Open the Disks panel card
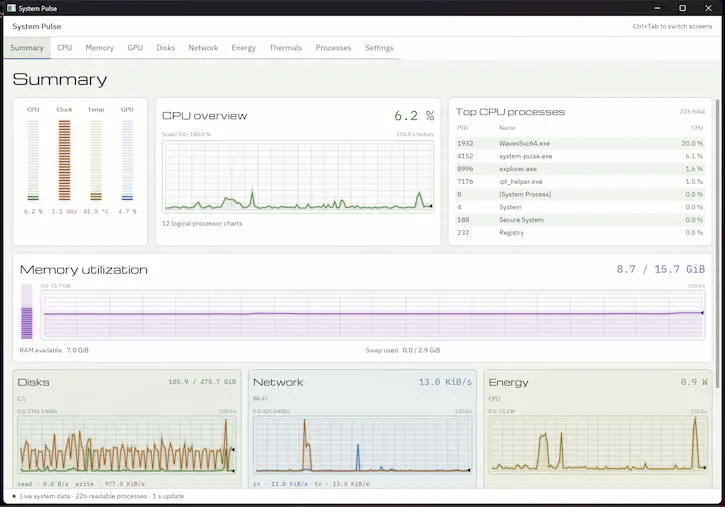The image size is (725, 507). click(x=127, y=428)
